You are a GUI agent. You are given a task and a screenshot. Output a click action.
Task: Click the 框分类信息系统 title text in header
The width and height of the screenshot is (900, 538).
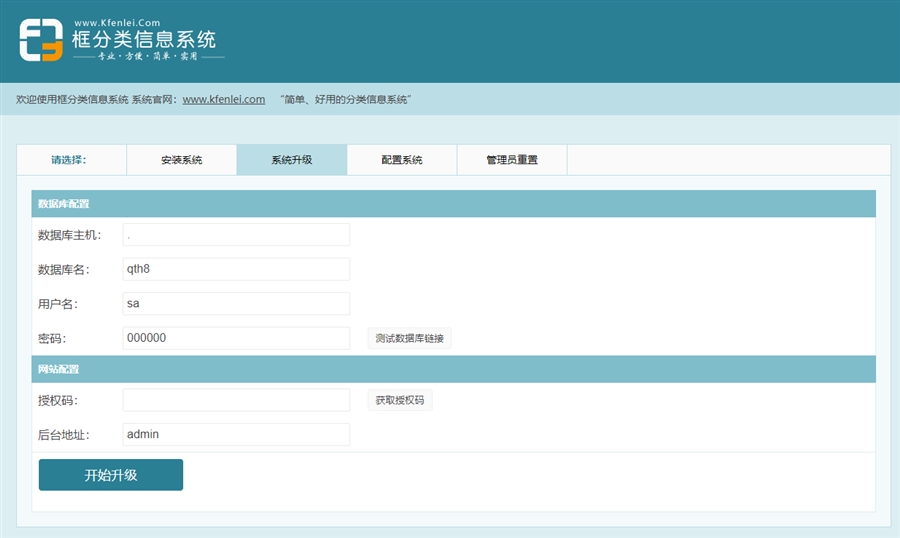coord(144,40)
